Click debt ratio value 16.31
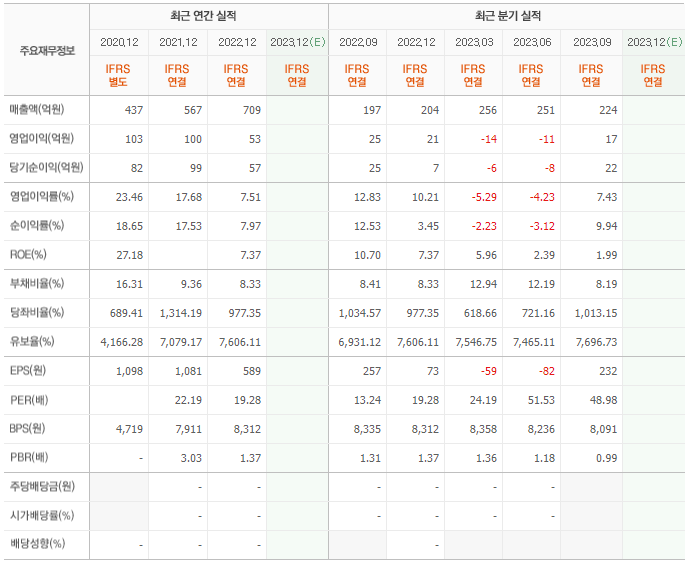 pos(129,284)
